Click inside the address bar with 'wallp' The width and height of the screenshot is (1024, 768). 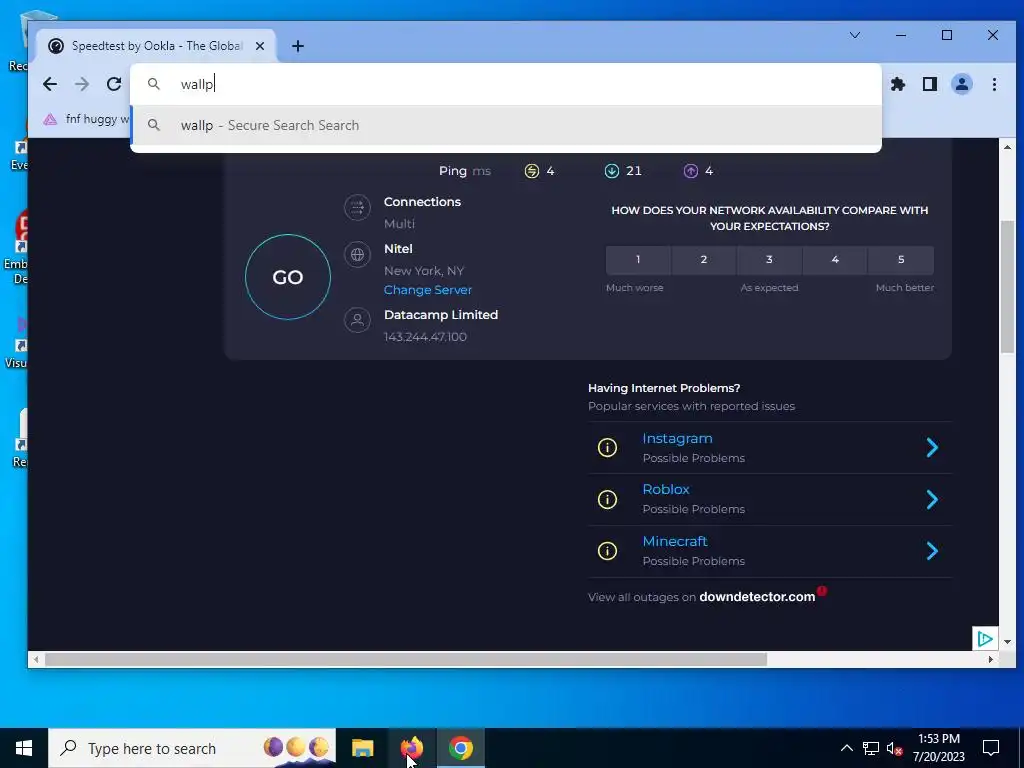pyautogui.click(x=505, y=84)
